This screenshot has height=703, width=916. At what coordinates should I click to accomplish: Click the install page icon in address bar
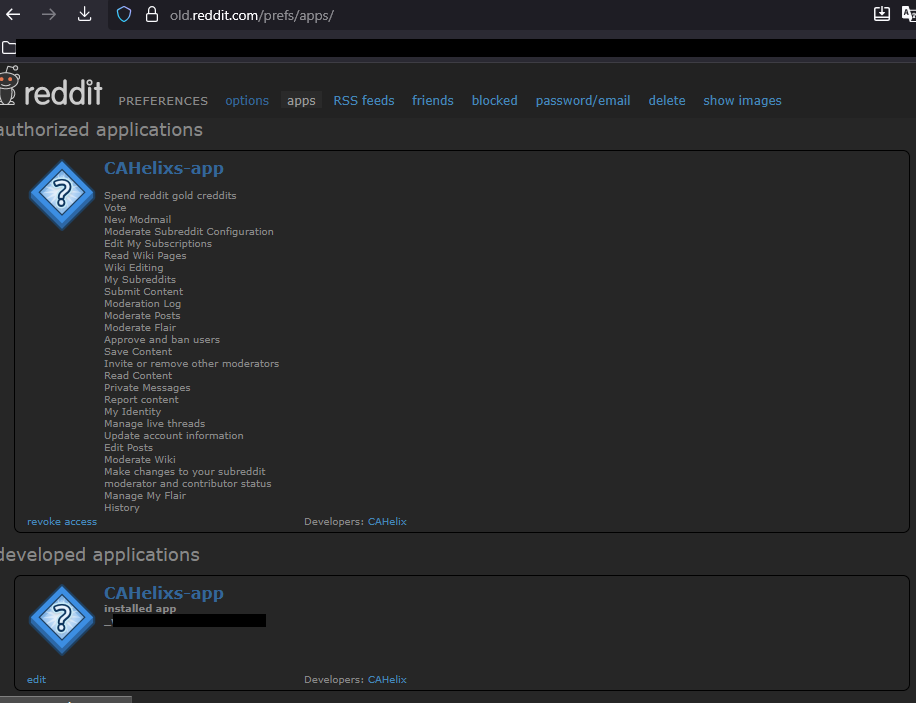882,14
